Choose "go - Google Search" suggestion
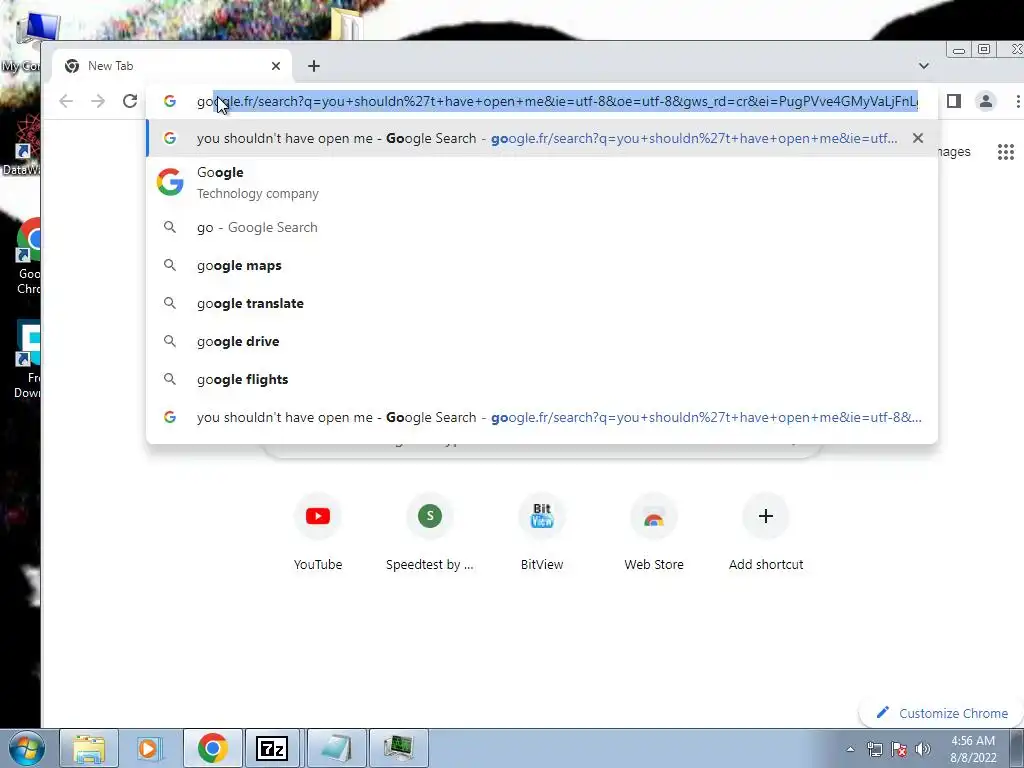1024x768 pixels. (x=542, y=227)
